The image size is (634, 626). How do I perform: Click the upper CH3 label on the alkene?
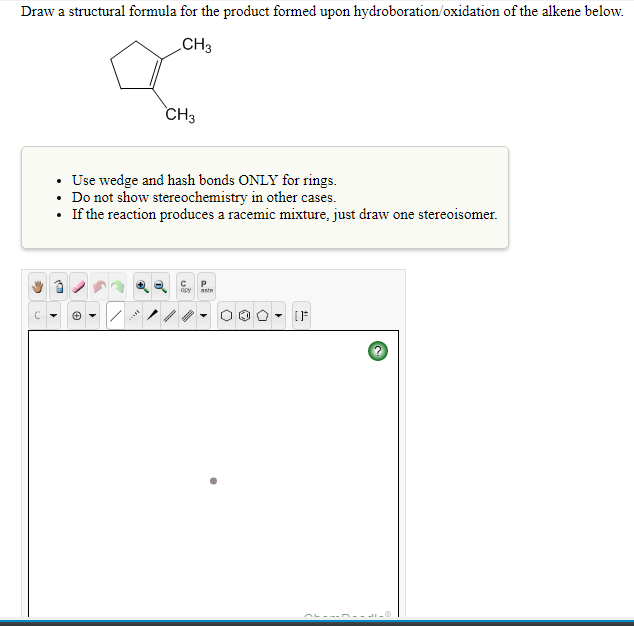click(x=197, y=45)
